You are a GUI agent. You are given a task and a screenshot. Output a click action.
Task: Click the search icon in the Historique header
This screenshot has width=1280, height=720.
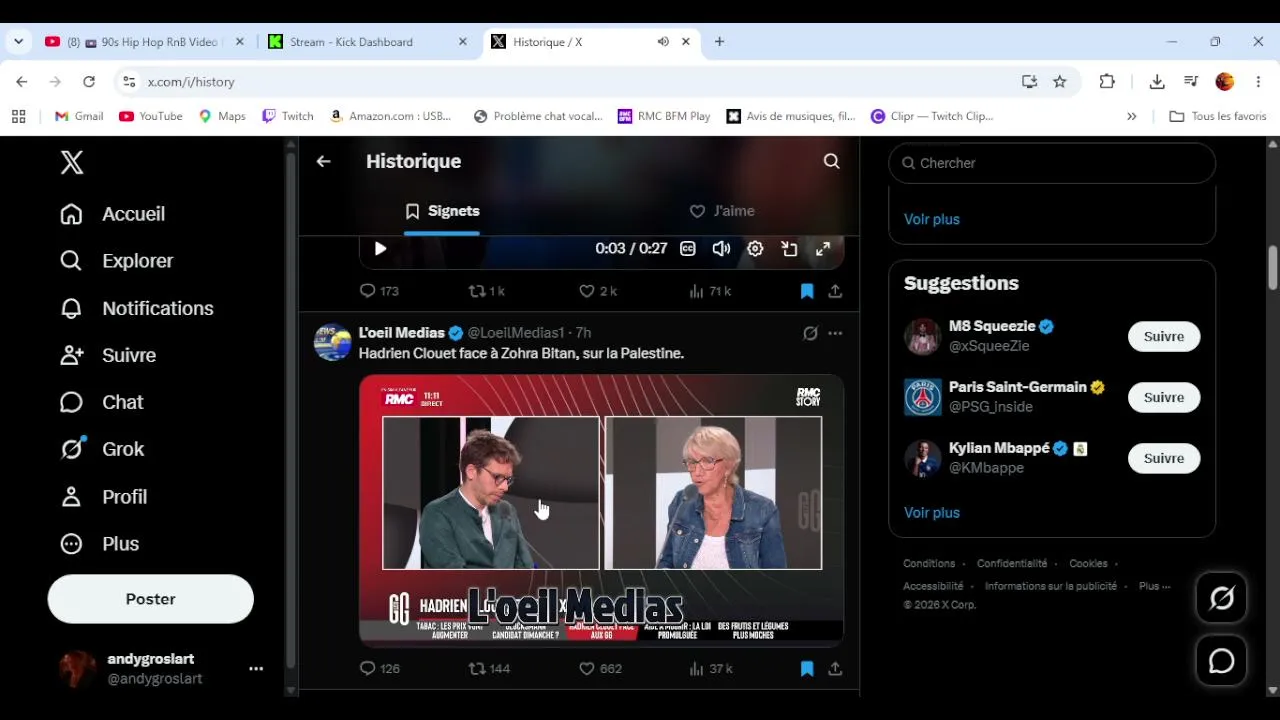tap(831, 161)
